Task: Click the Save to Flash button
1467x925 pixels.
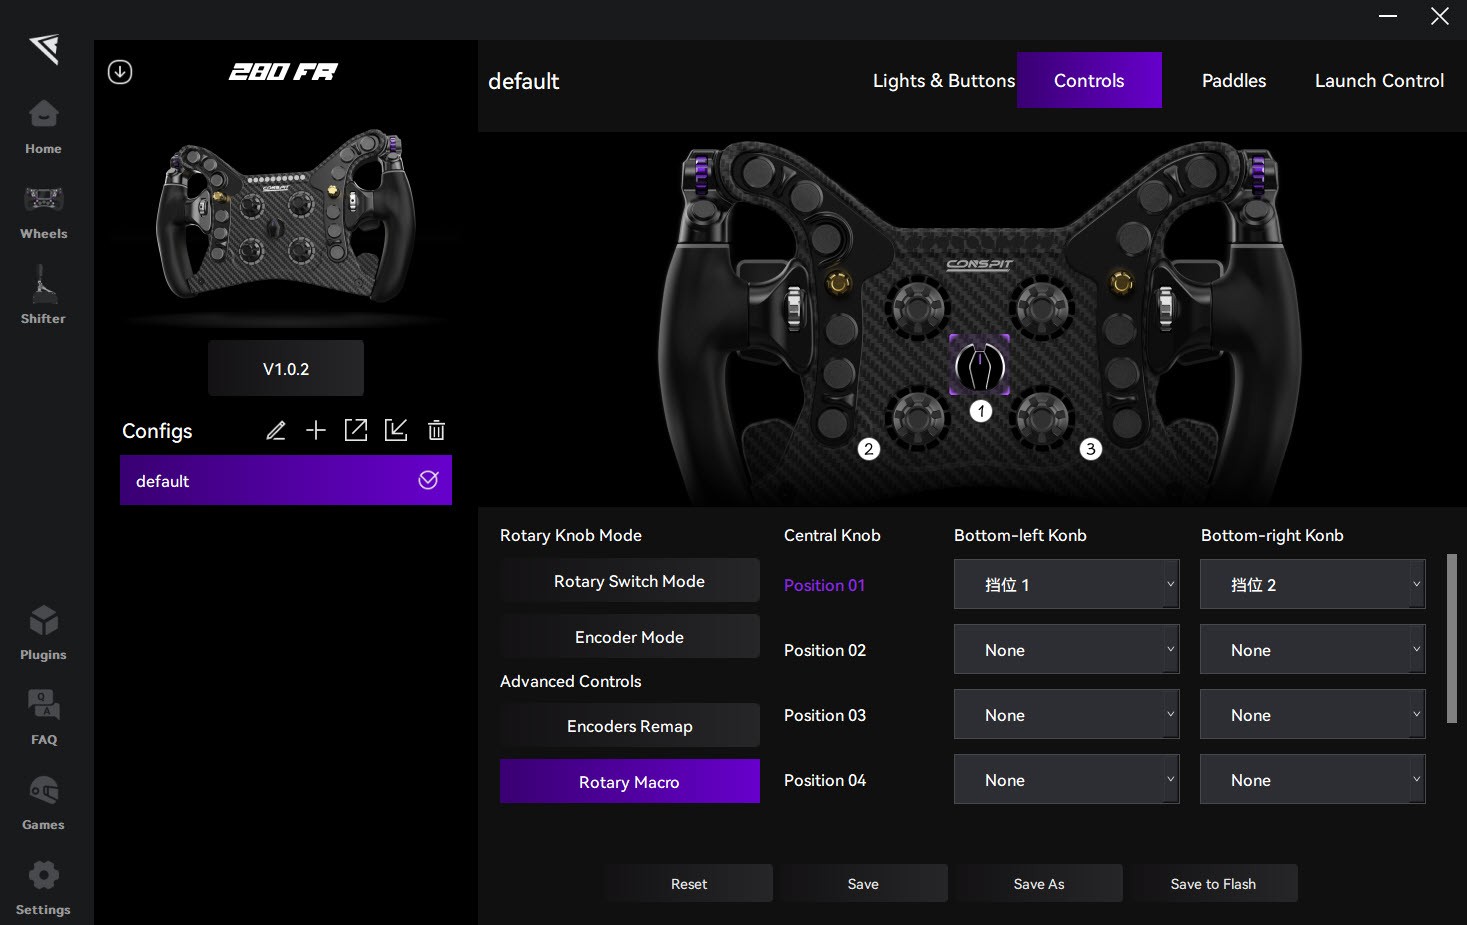Action: (x=1213, y=883)
